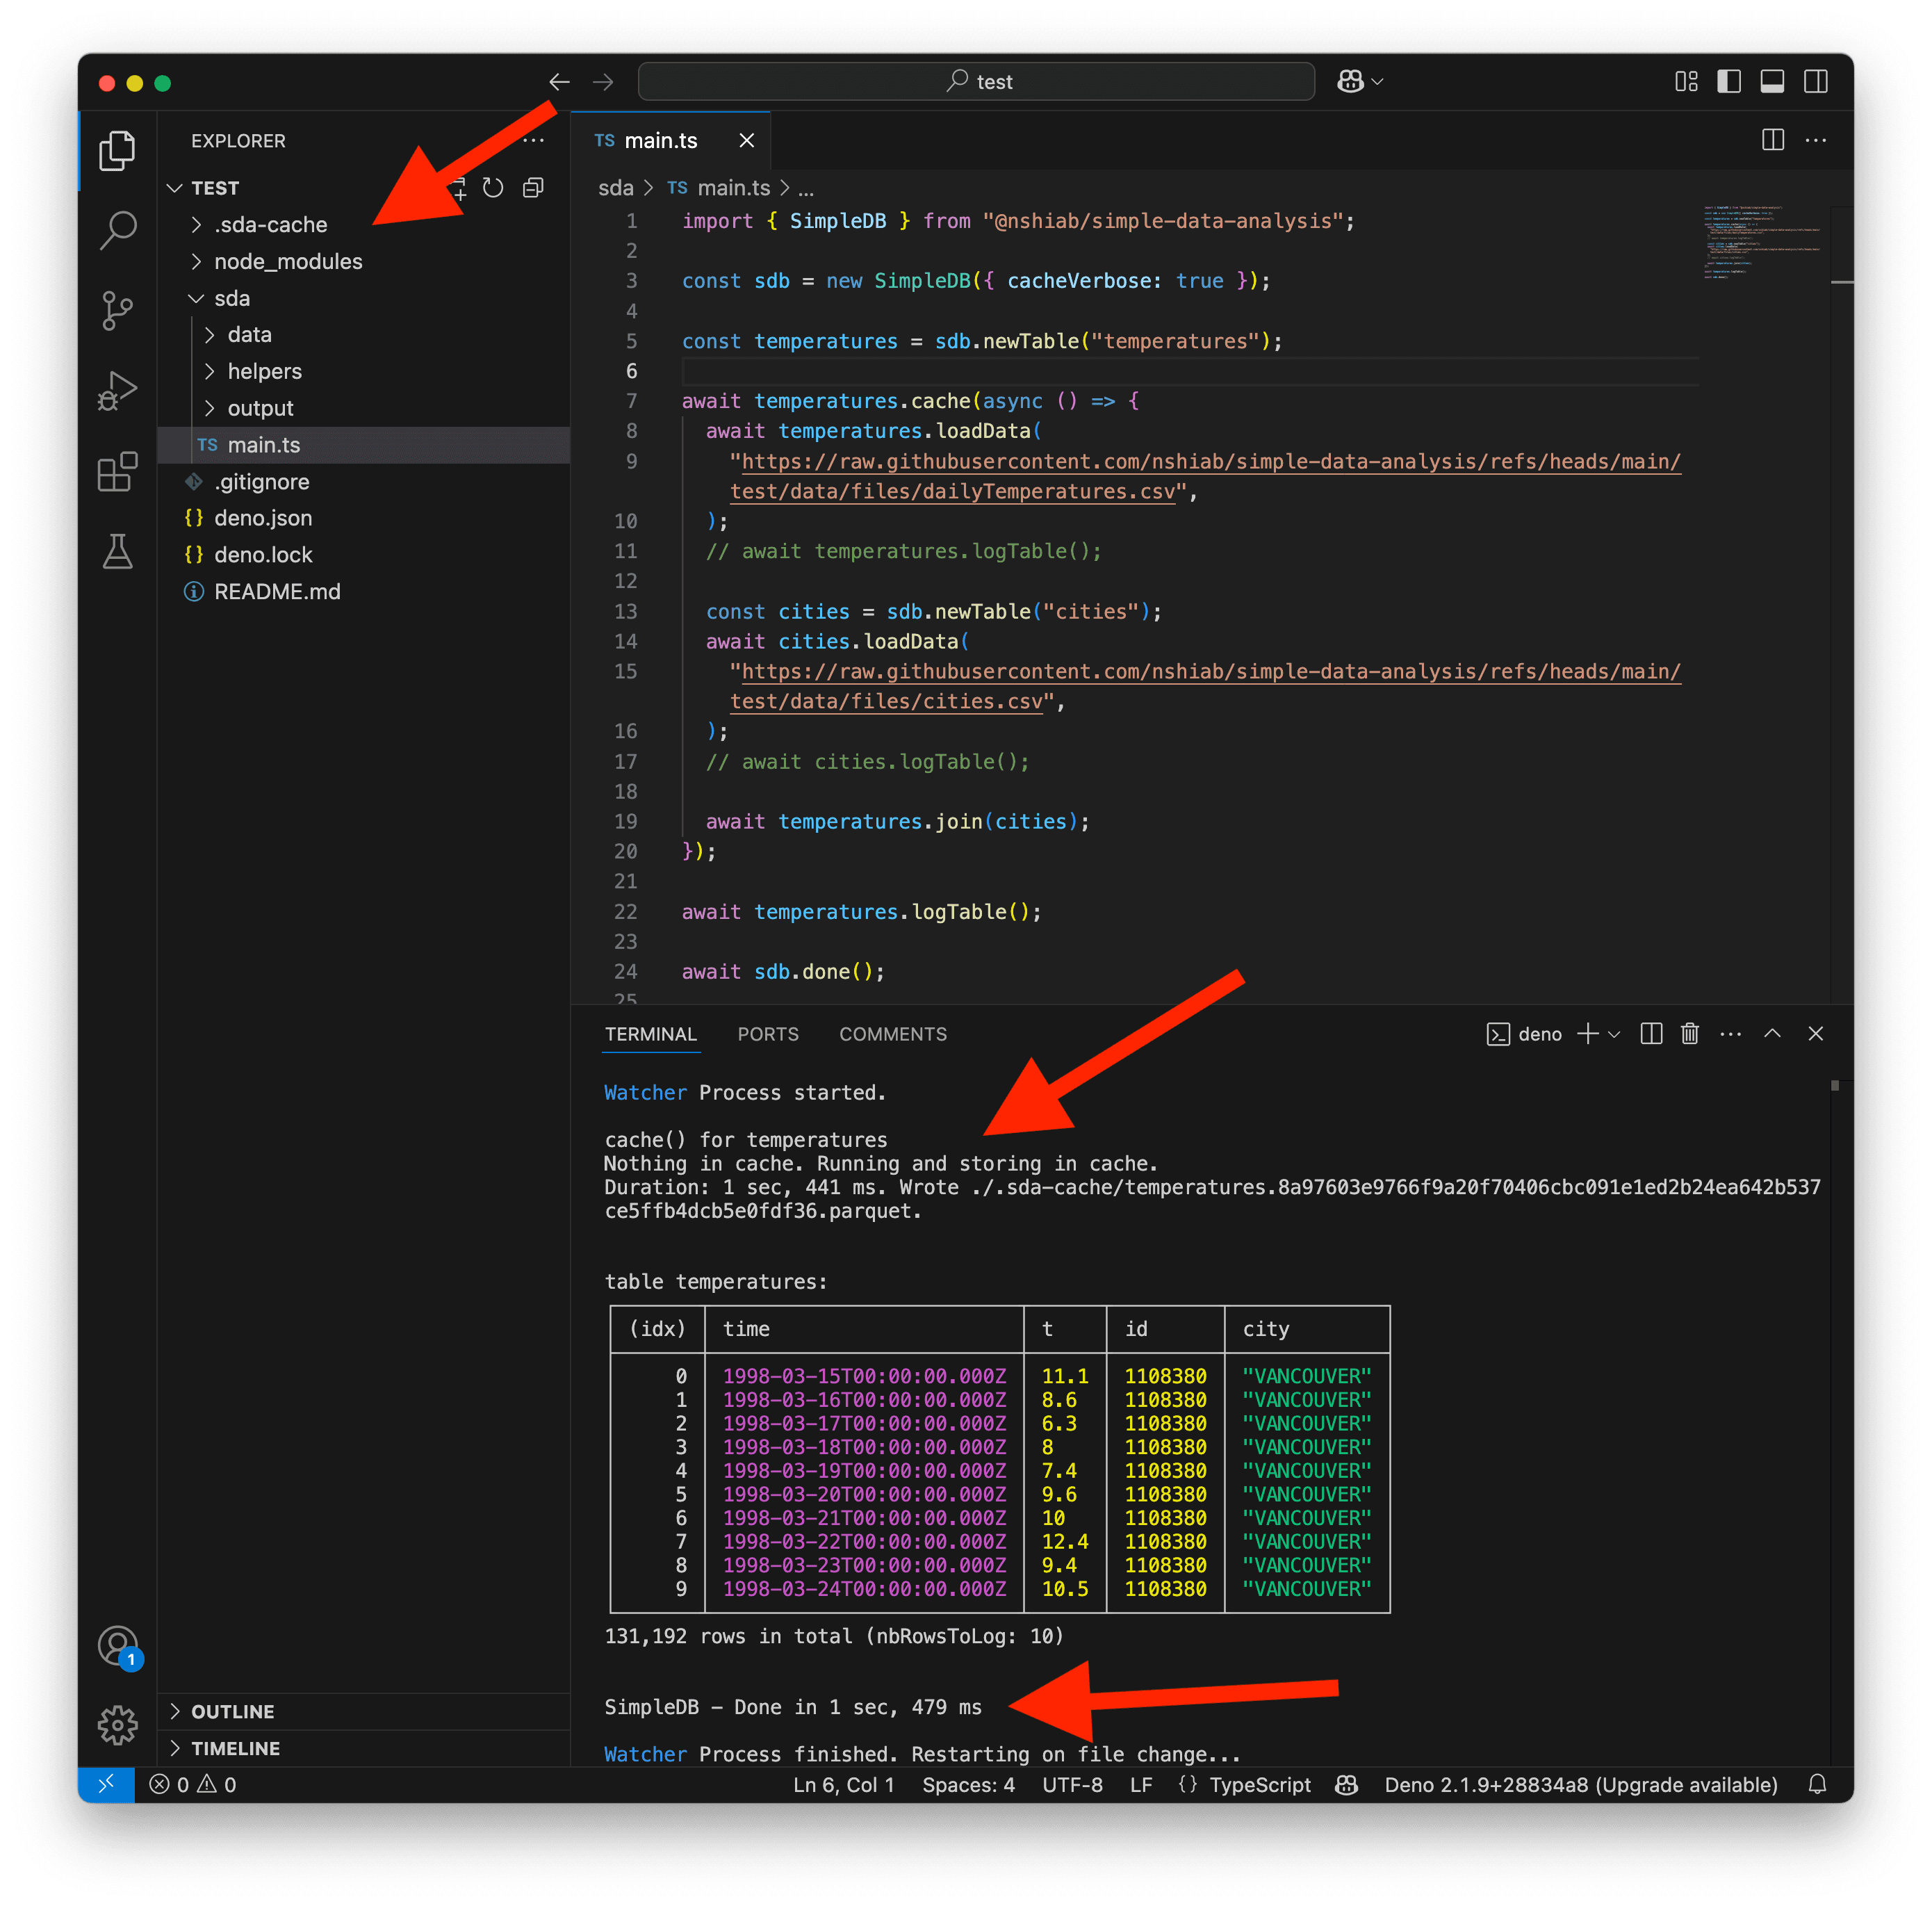1932x1906 pixels.
Task: Expand the data folder
Action: click(x=250, y=335)
